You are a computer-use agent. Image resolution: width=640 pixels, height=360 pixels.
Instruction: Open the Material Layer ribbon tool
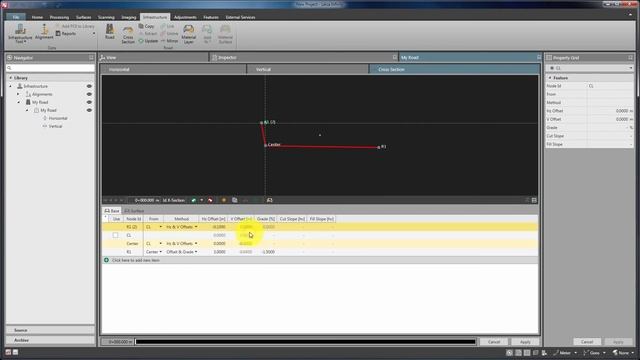pyautogui.click(x=189, y=34)
